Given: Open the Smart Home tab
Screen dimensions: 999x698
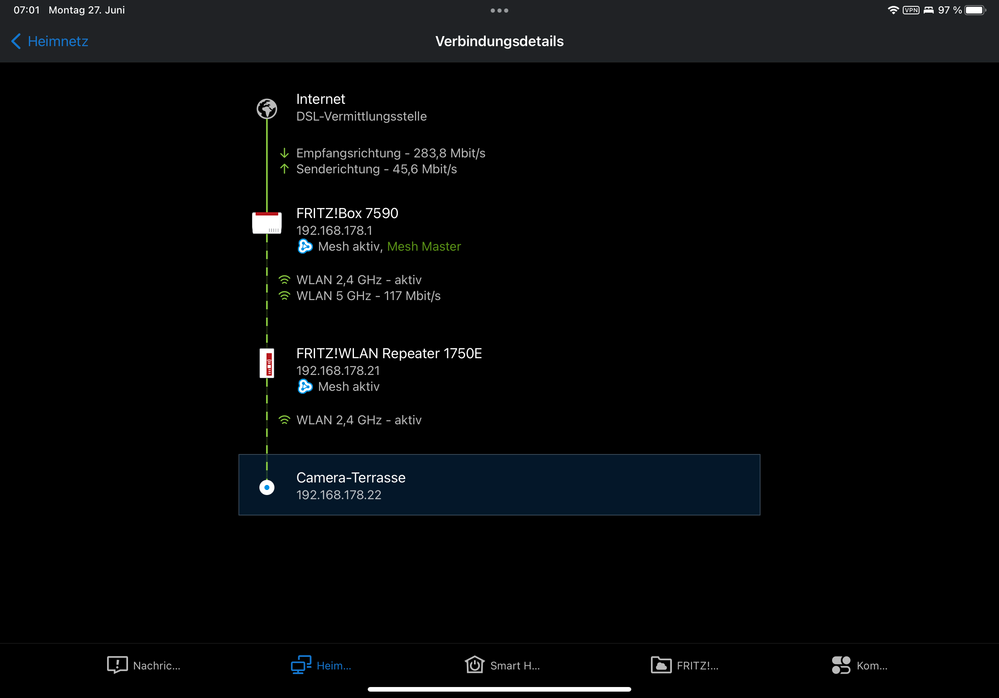Looking at the screenshot, I should point(502,665).
